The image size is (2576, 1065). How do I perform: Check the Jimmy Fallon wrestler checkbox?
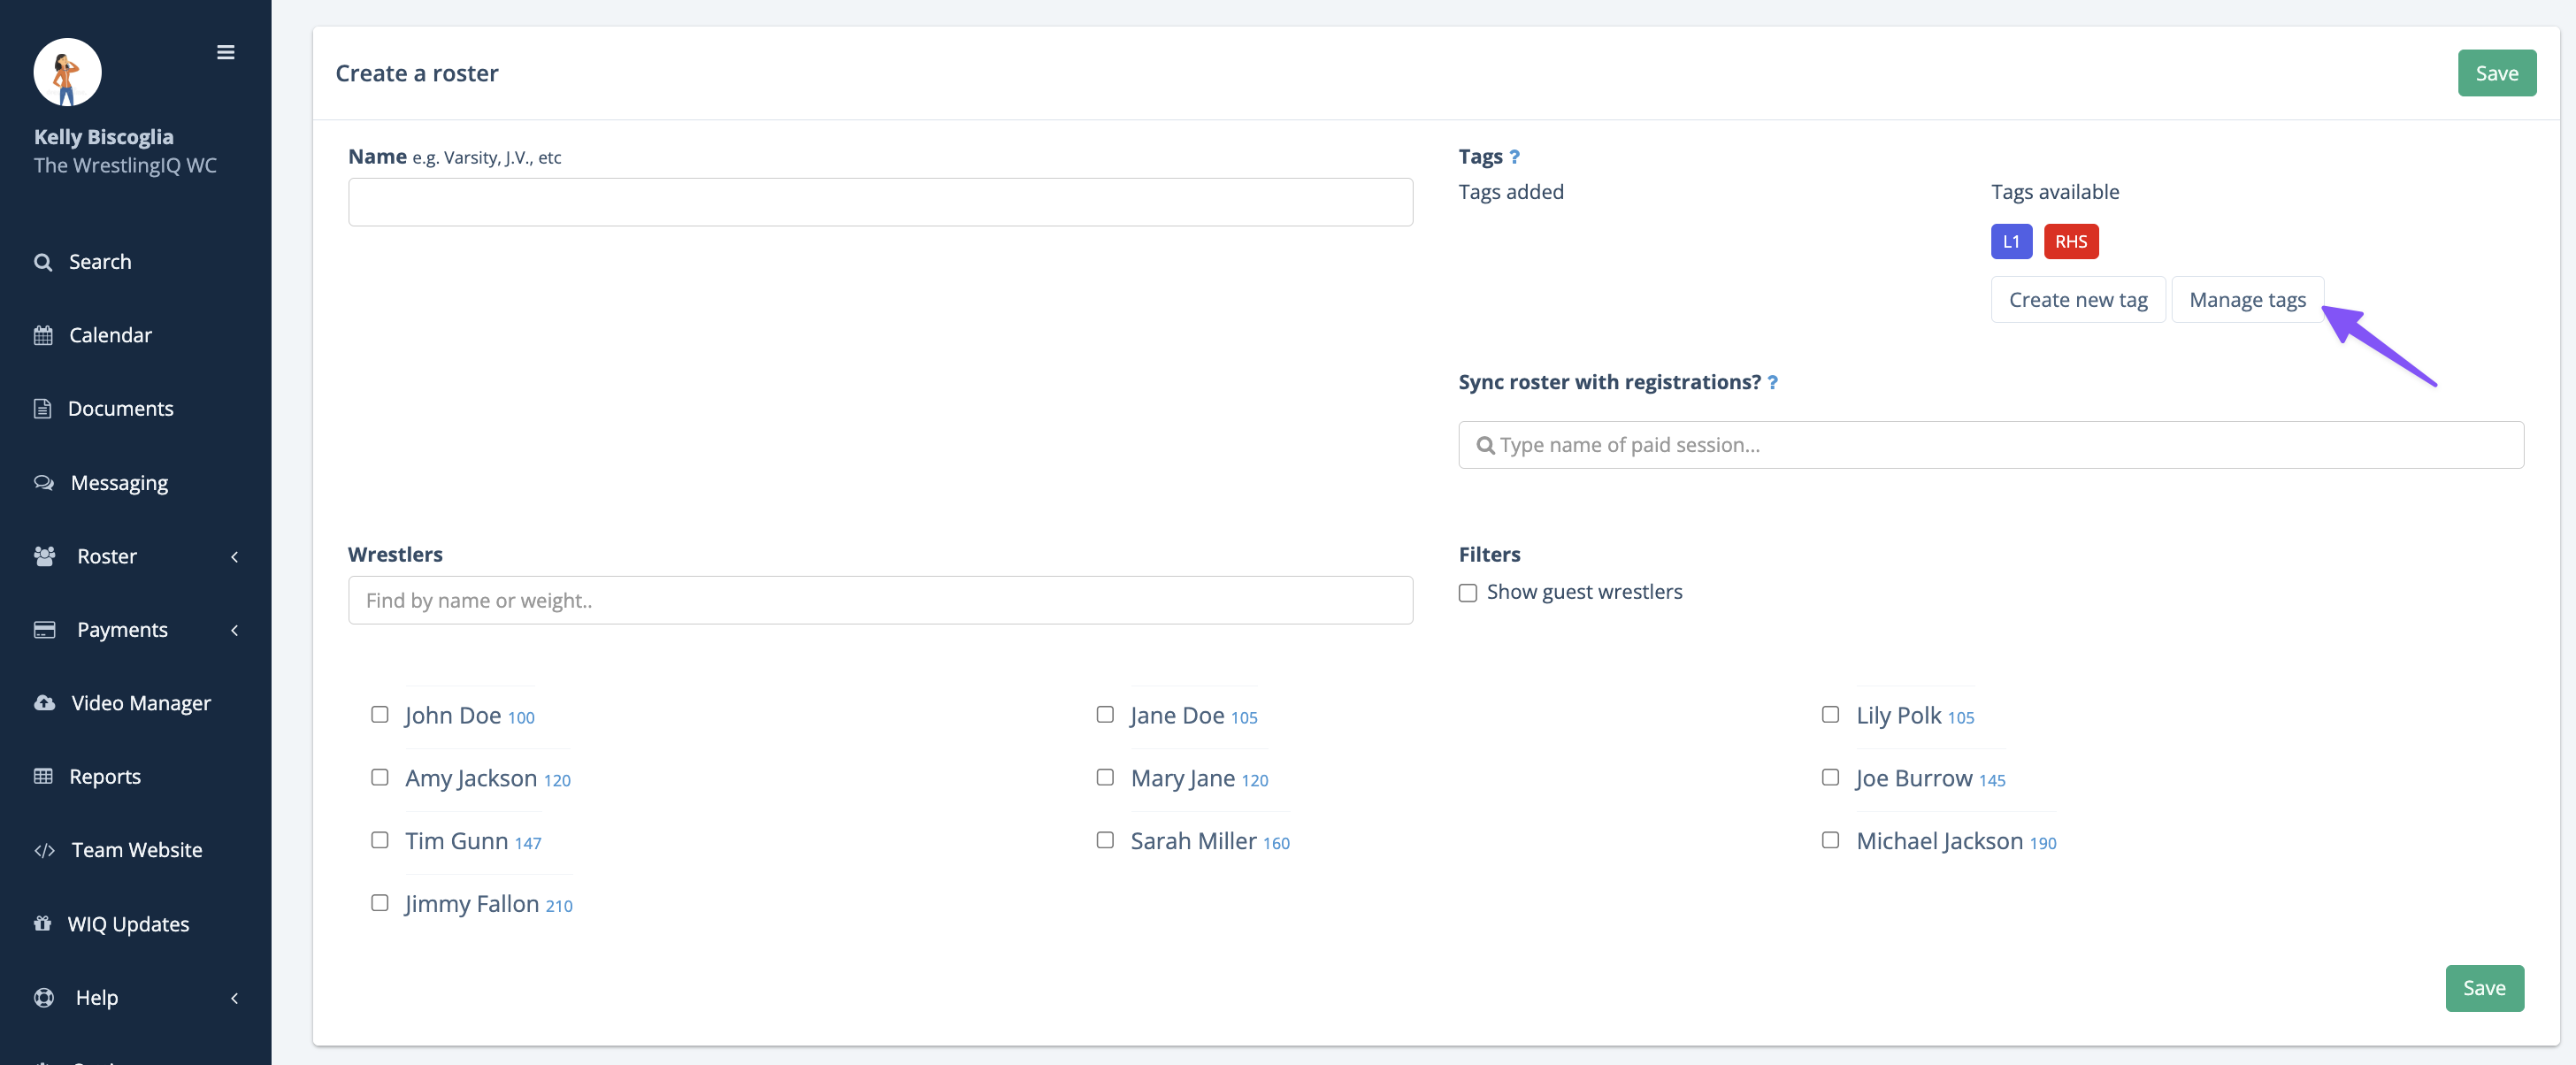tap(380, 903)
